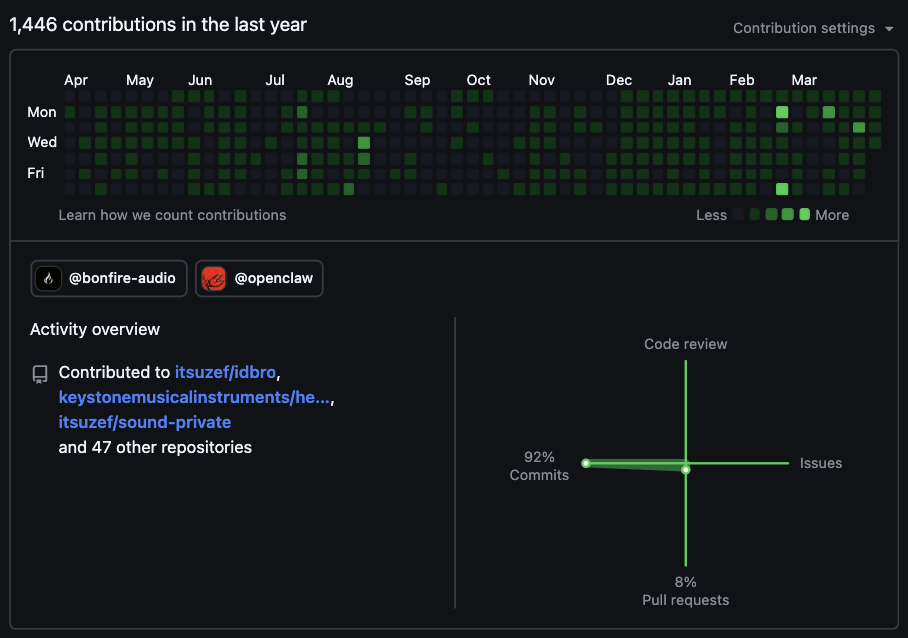Screen dimensions: 908x638
Task: Open the itsuzef/sound-private repository link
Action: pos(144,422)
